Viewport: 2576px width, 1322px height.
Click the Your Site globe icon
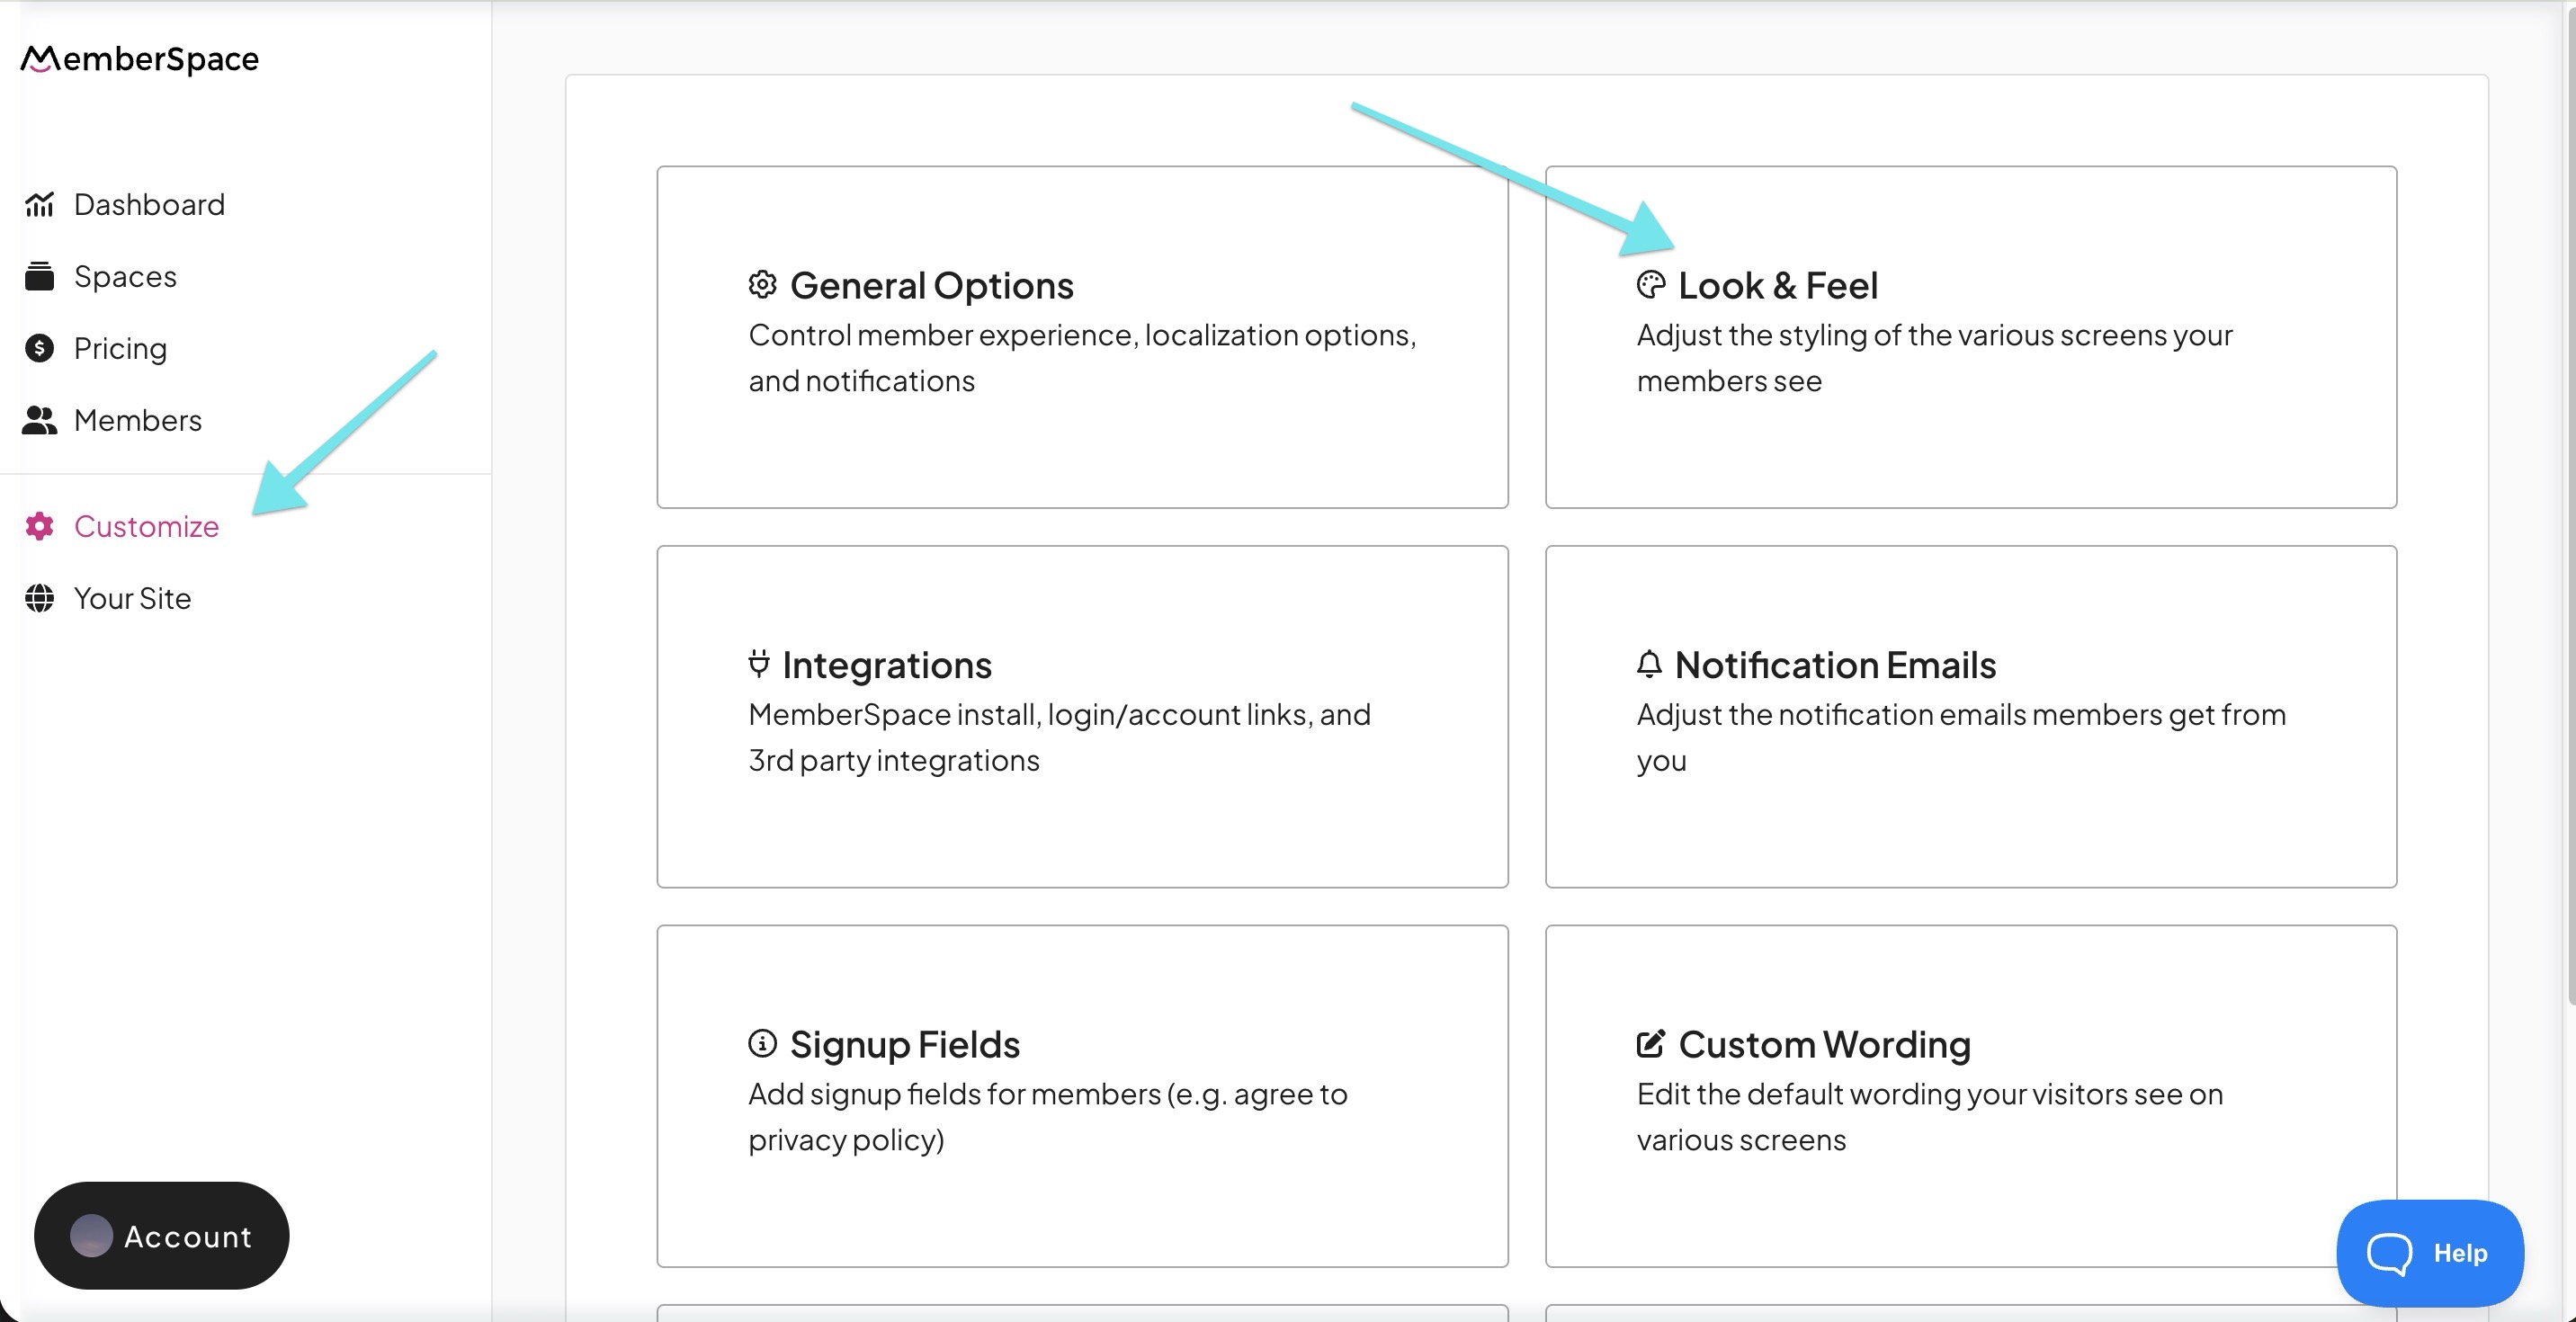[39, 598]
